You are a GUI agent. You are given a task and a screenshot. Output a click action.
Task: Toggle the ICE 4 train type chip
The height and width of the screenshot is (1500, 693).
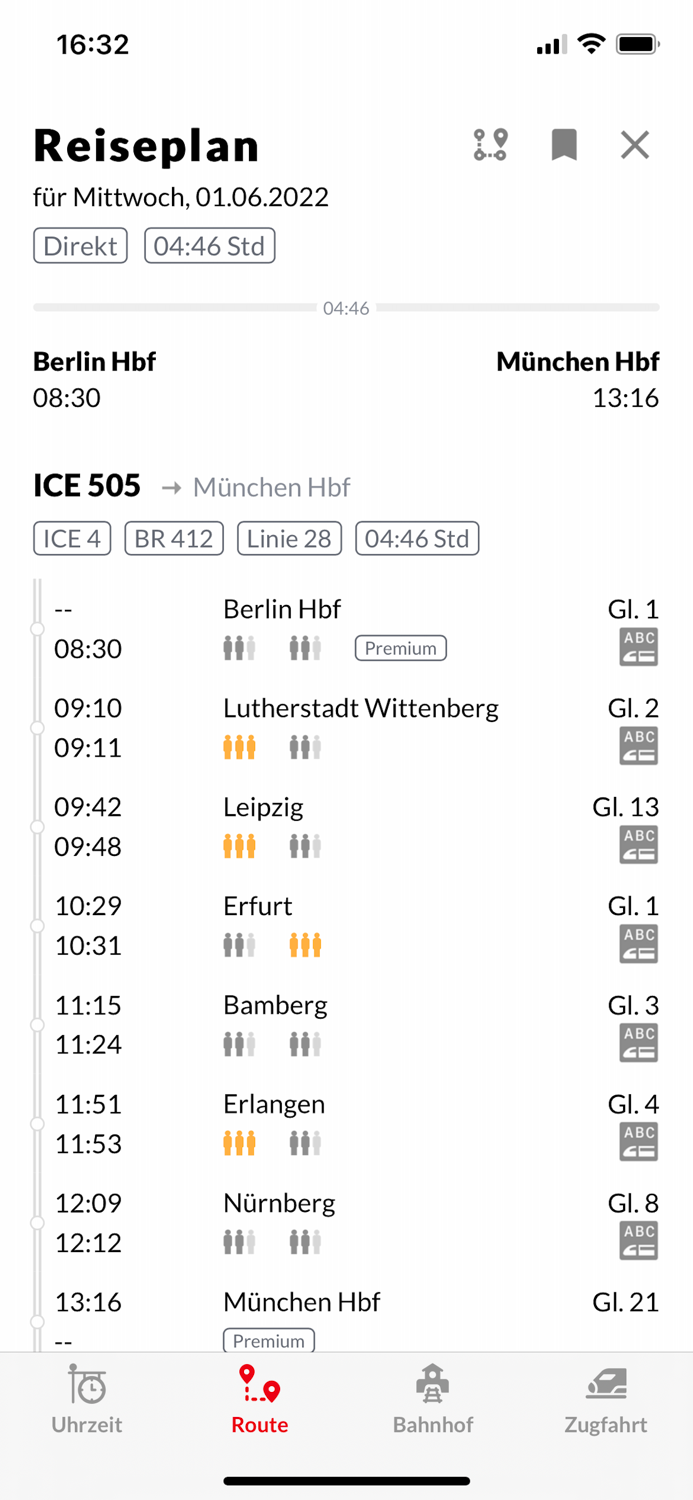(x=71, y=538)
